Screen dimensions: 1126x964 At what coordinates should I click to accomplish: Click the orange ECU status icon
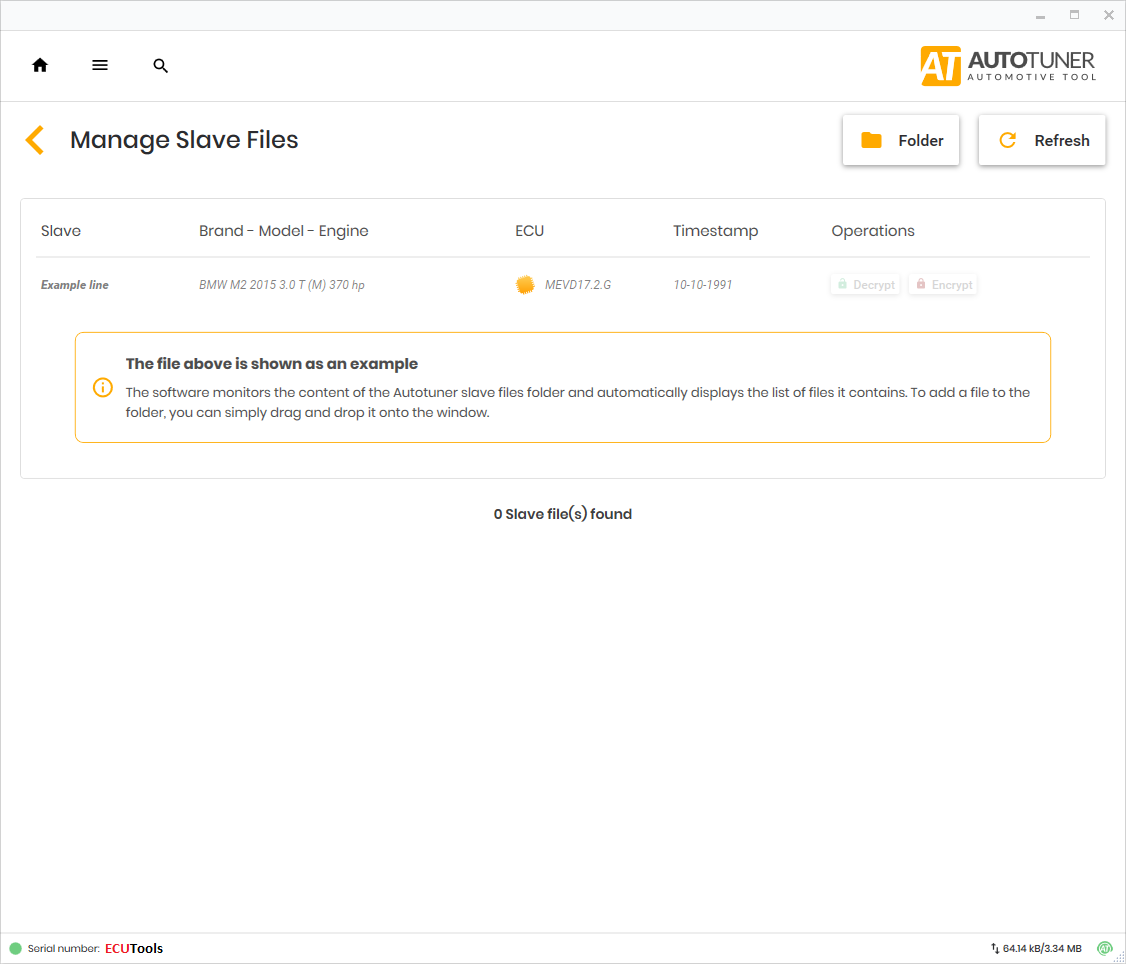click(525, 285)
